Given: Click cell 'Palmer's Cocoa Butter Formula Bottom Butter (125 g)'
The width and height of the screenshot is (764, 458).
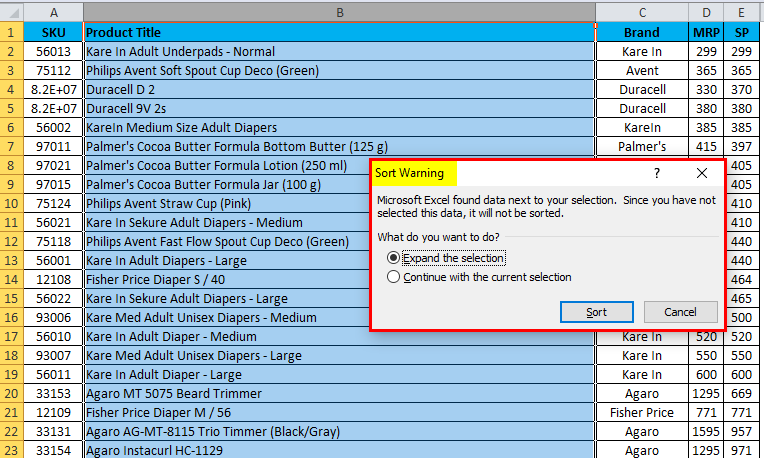Looking at the screenshot, I should (340, 146).
